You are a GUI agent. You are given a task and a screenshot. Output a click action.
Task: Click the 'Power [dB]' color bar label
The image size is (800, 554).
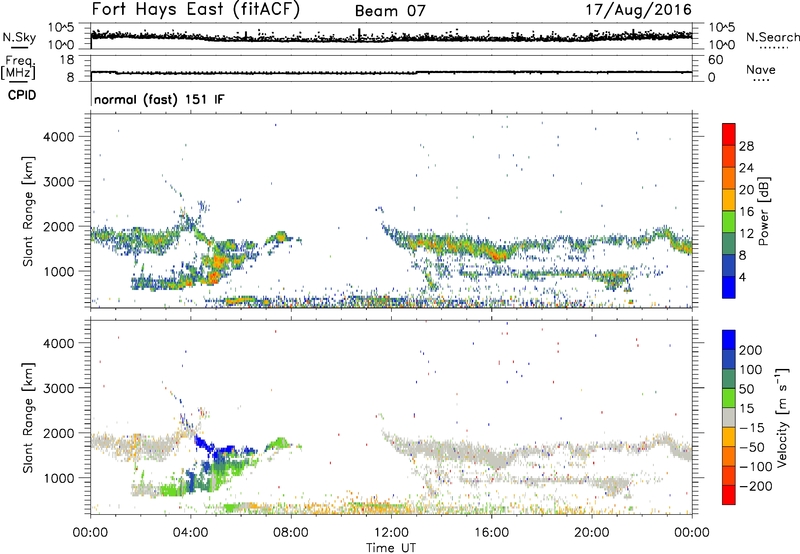click(764, 212)
